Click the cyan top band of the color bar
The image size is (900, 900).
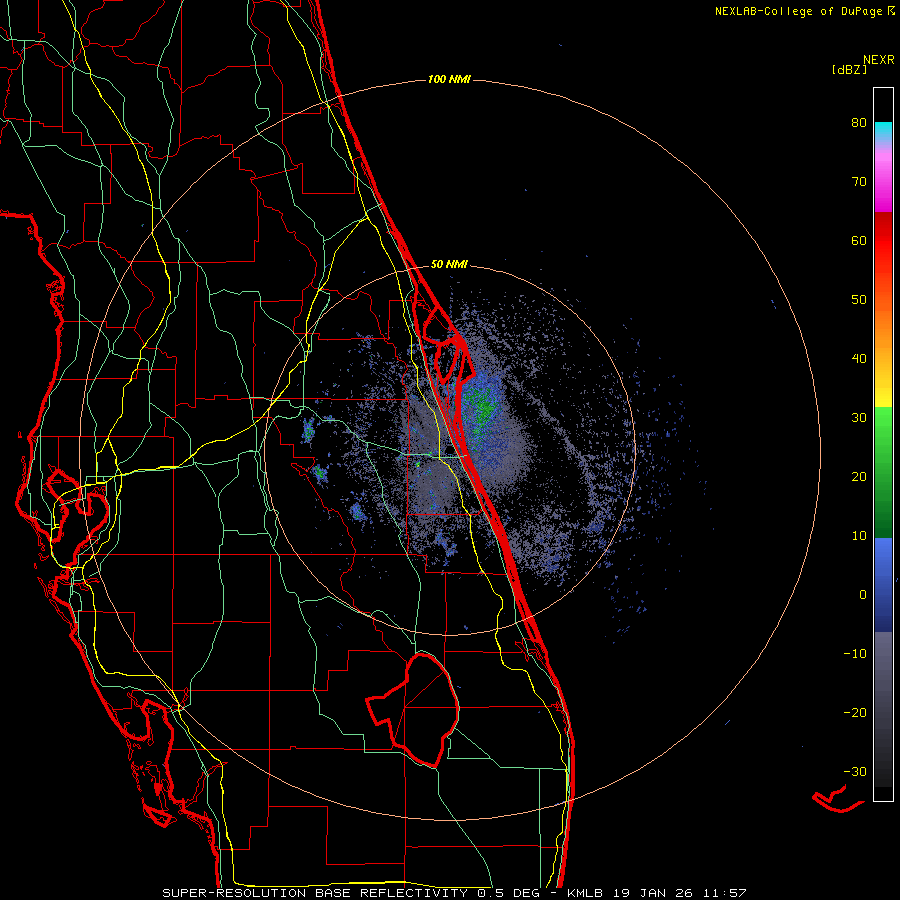coord(883,133)
